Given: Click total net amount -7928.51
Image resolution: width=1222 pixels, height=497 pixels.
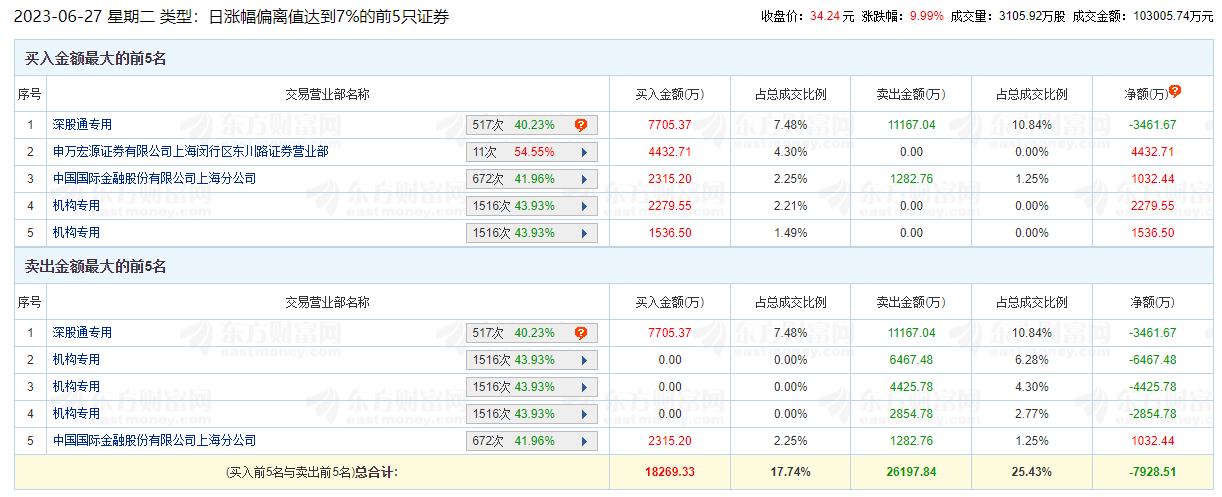Looking at the screenshot, I should point(1150,471).
